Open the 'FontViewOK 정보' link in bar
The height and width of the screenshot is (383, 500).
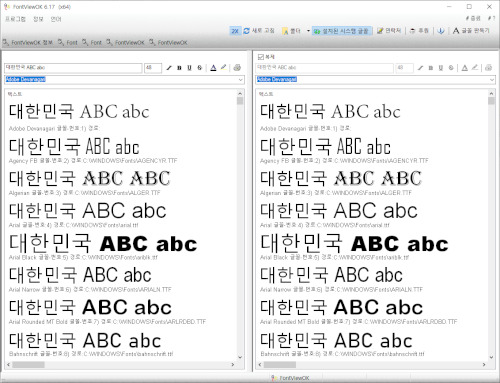28,42
